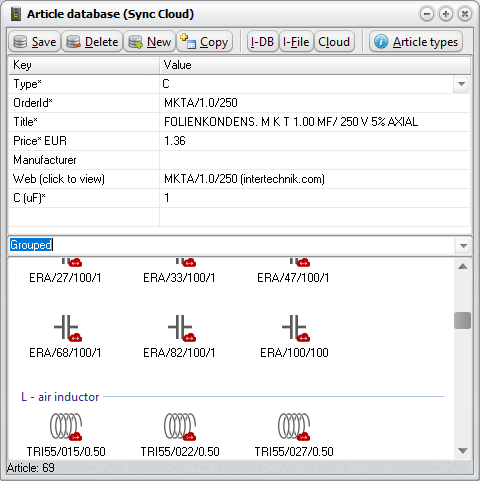Expand the Type value dropdown

tap(461, 84)
